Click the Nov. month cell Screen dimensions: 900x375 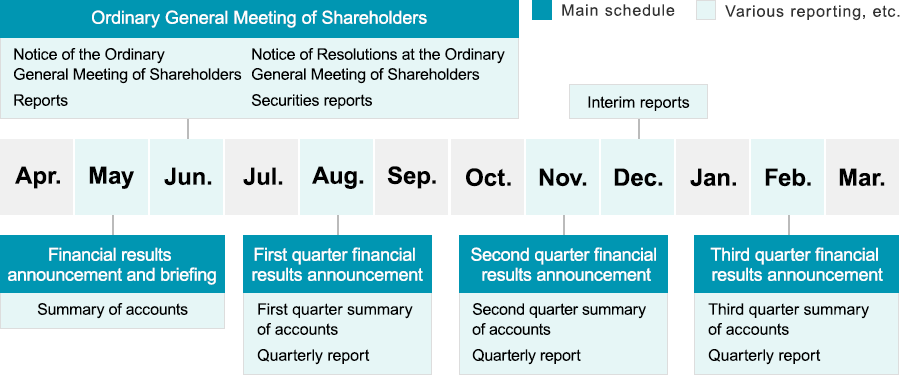pos(563,177)
